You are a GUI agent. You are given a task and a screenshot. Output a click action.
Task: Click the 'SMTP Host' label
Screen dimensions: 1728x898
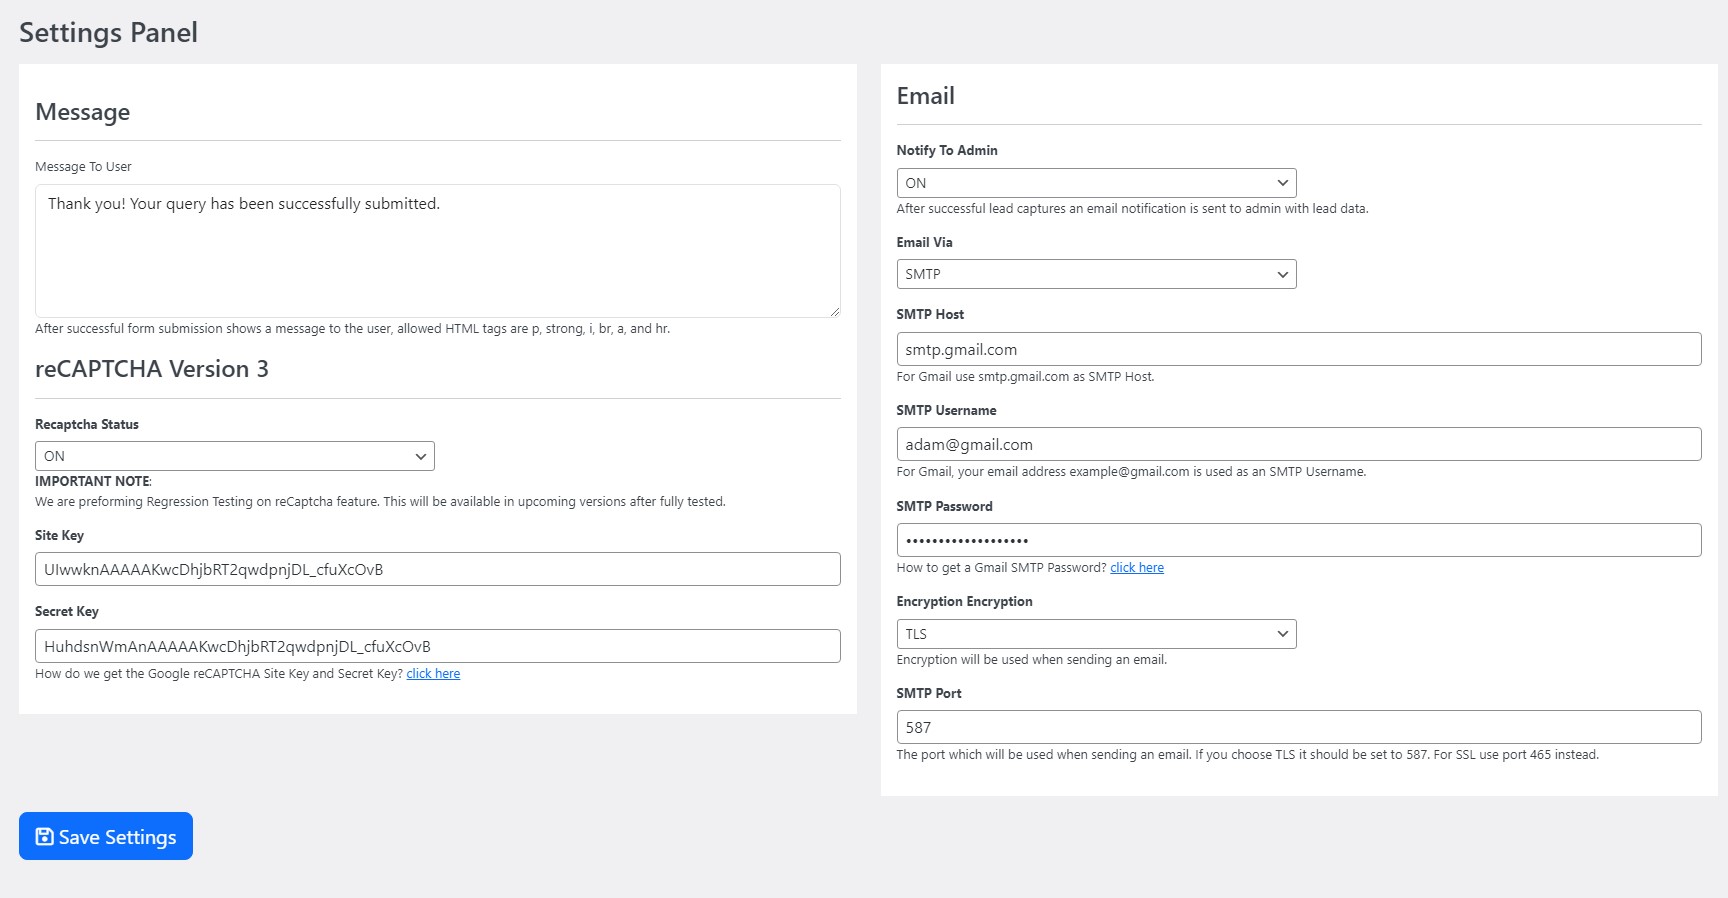click(930, 315)
